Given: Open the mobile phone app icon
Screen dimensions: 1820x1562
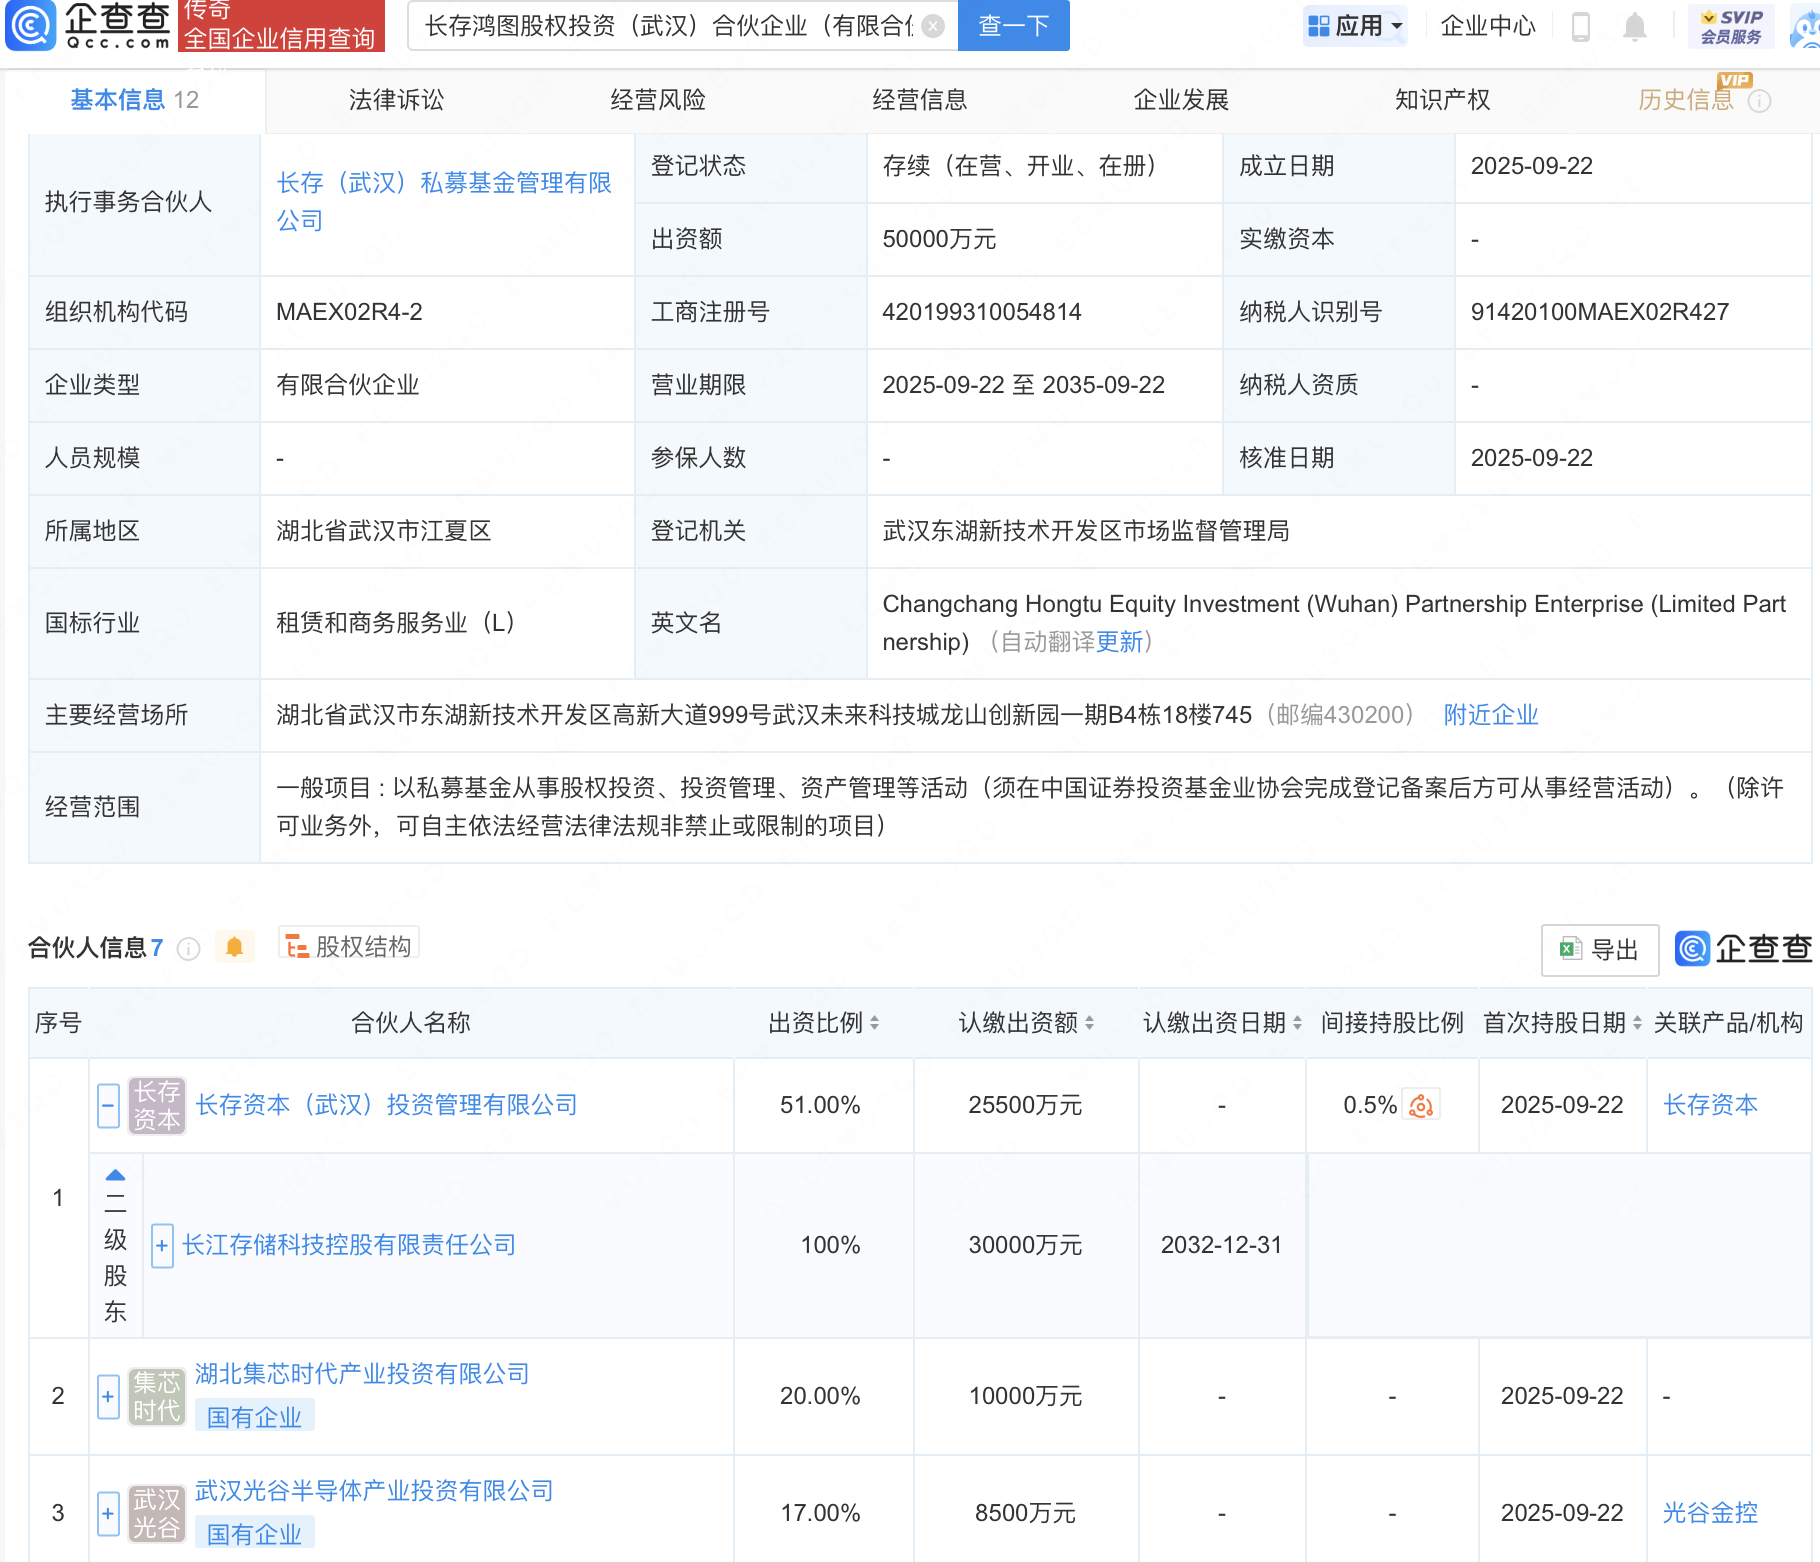Looking at the screenshot, I should [x=1580, y=26].
